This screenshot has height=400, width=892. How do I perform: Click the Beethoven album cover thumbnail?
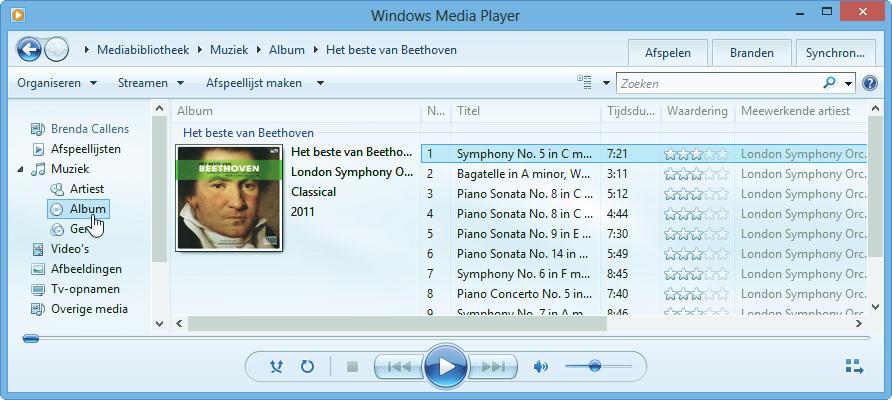pyautogui.click(x=229, y=197)
